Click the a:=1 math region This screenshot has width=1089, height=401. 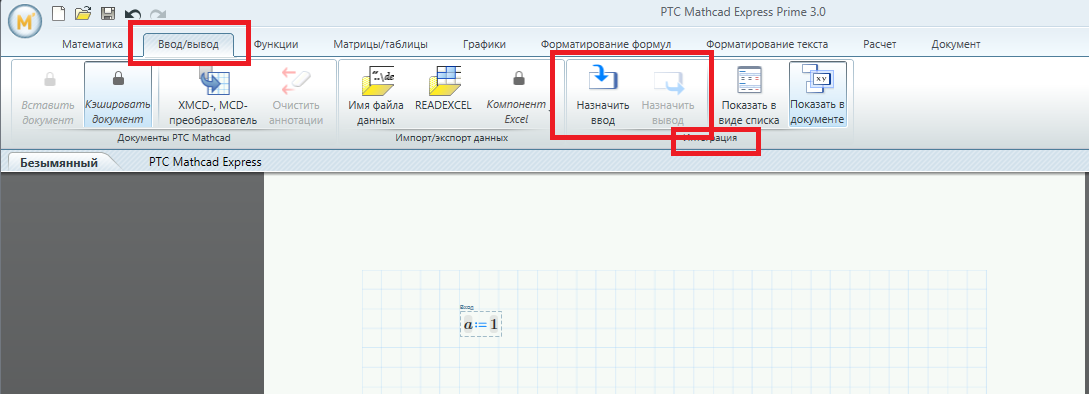point(481,324)
